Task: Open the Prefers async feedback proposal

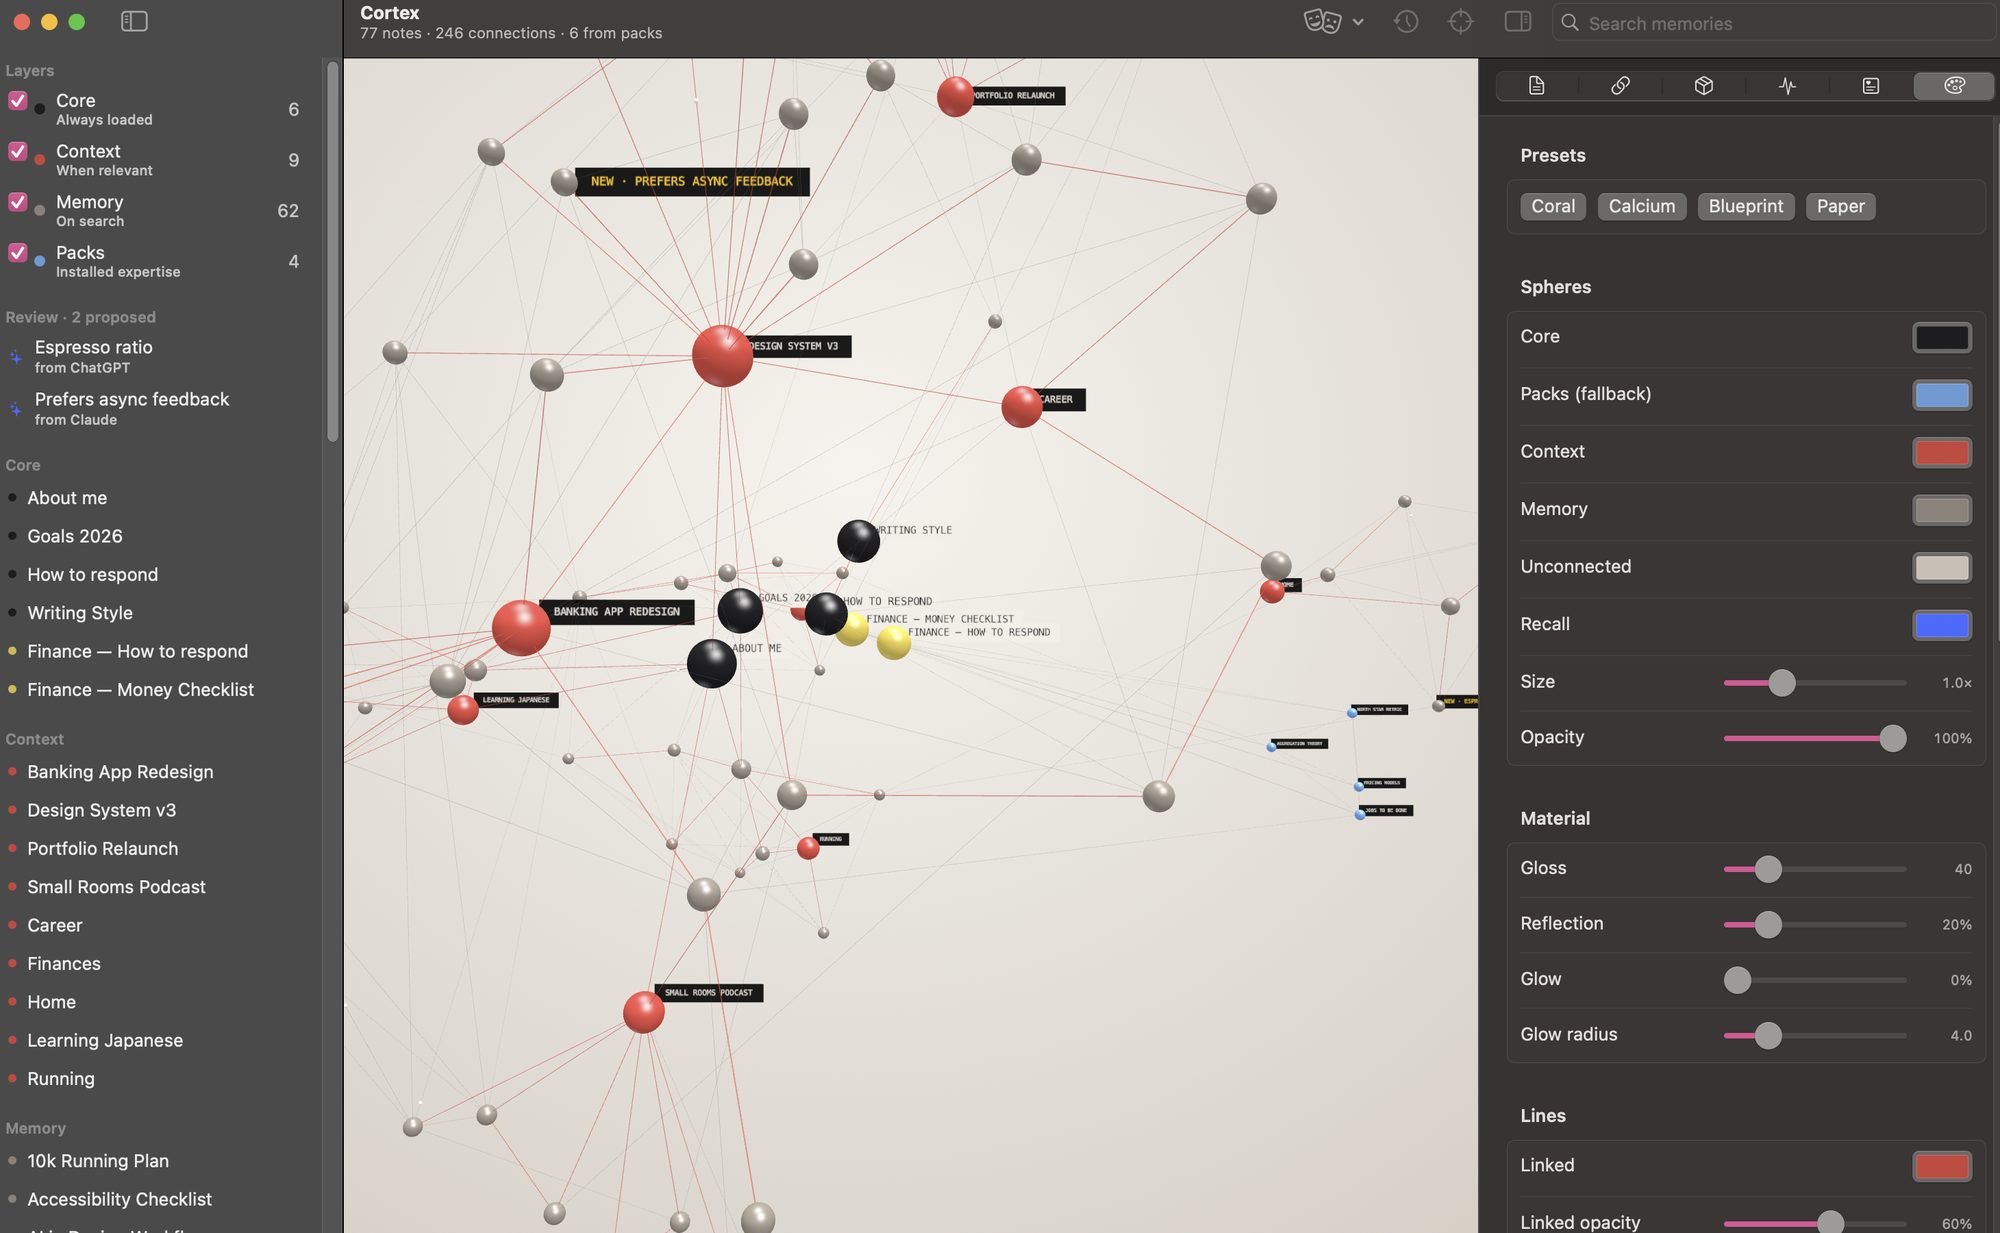Action: [x=160, y=409]
